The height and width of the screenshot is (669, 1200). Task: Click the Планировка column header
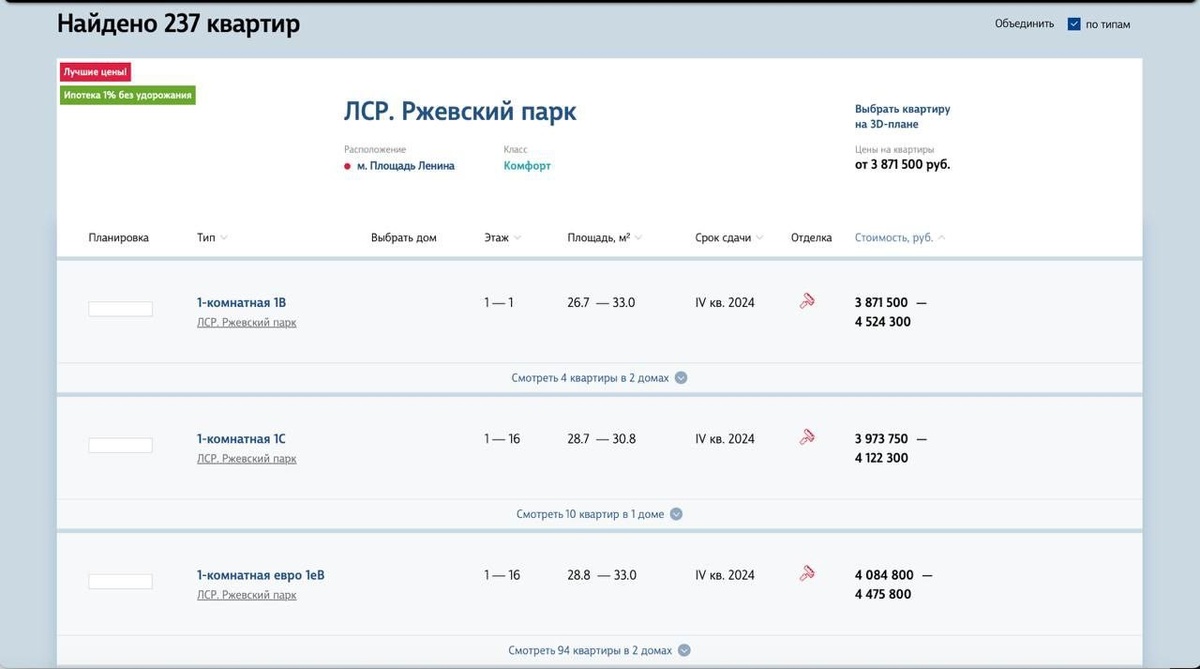[x=118, y=238]
